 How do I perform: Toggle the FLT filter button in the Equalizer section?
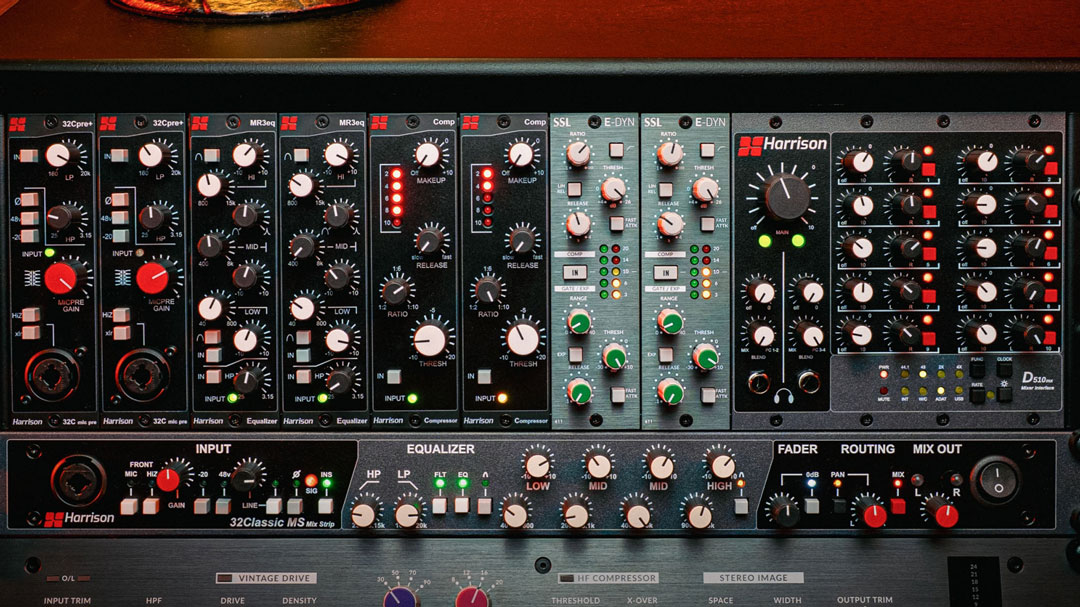pos(439,506)
